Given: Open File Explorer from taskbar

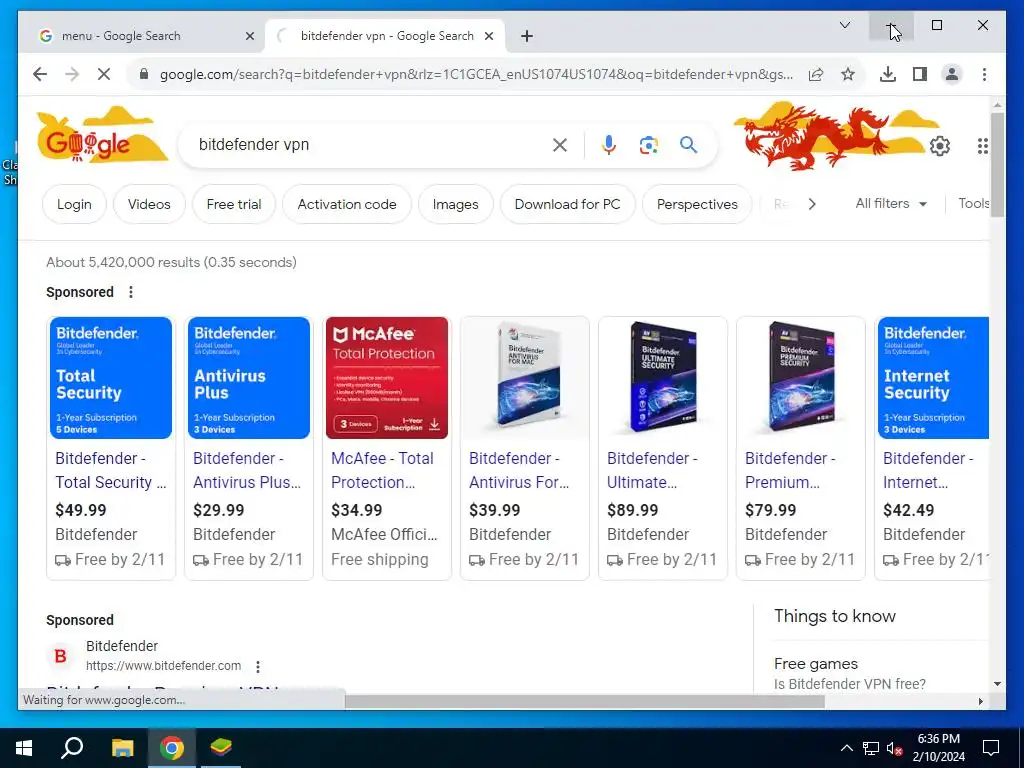Looking at the screenshot, I should pyautogui.click(x=122, y=748).
